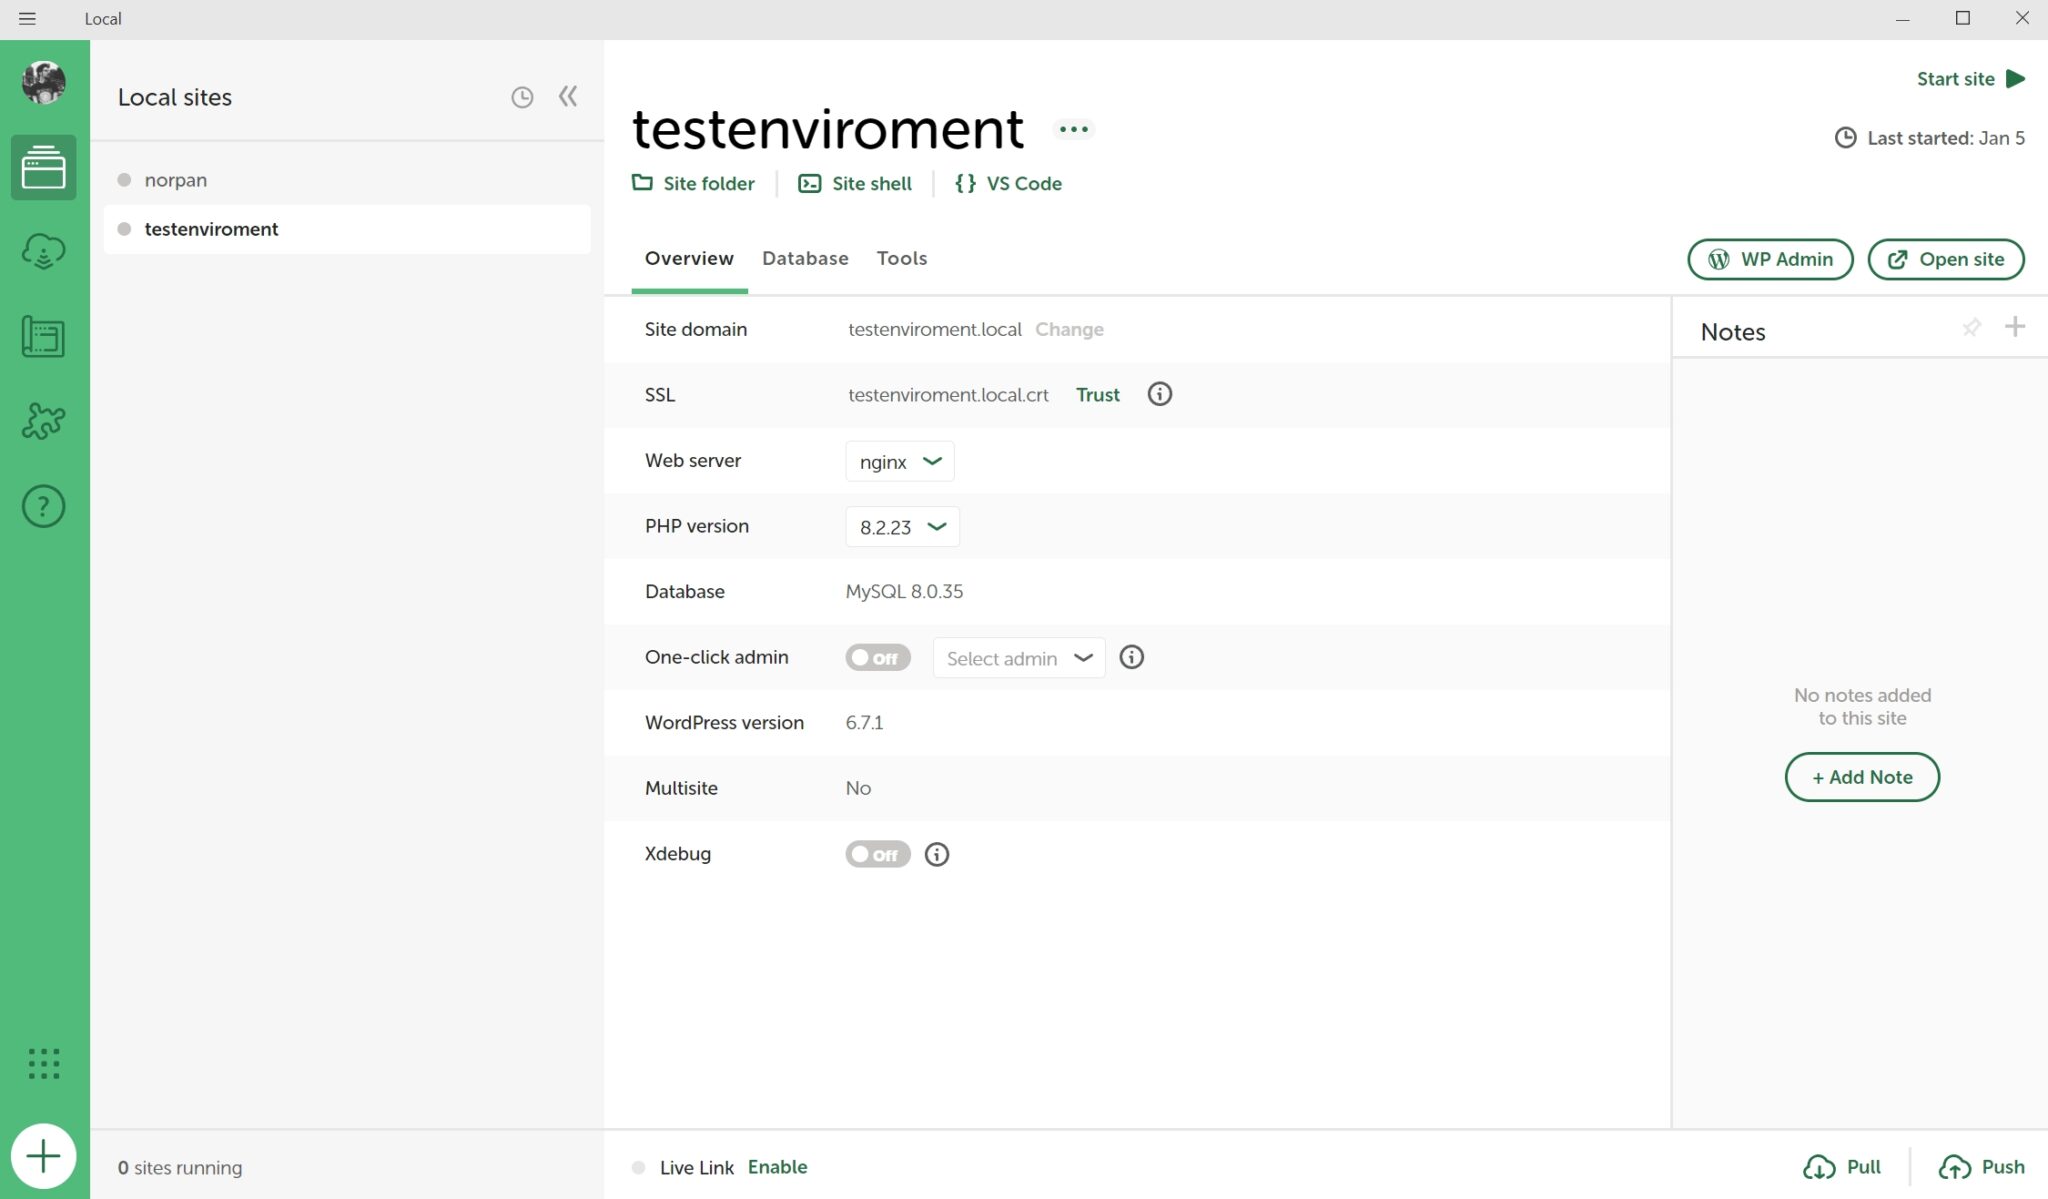Open the Select admin dropdown
This screenshot has height=1199, width=2048.
click(x=1019, y=657)
